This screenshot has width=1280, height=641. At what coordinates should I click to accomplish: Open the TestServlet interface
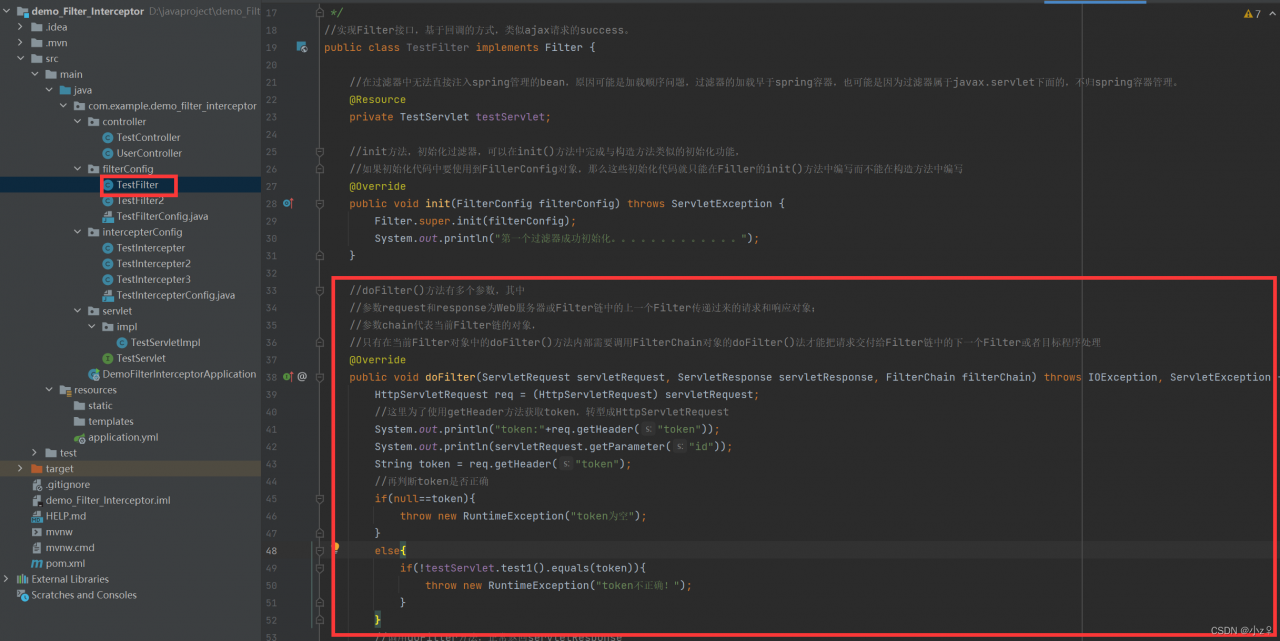coord(141,358)
